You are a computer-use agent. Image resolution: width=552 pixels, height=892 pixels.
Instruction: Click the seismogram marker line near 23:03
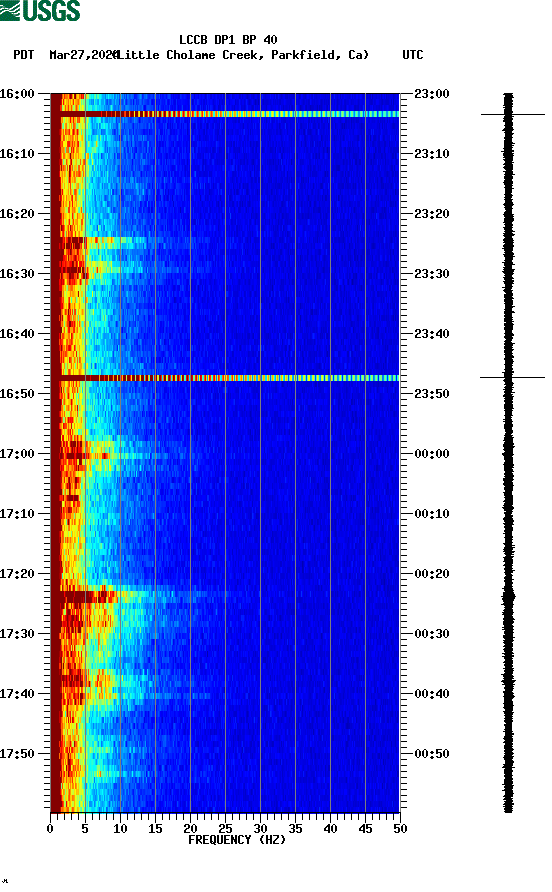(513, 114)
